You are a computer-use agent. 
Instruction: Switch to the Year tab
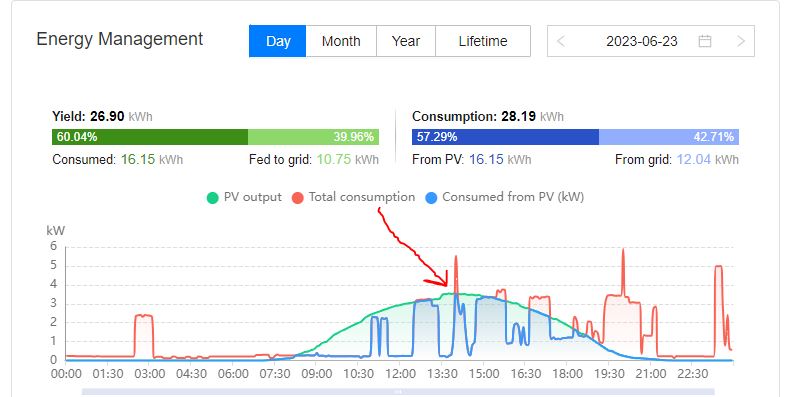tap(406, 41)
